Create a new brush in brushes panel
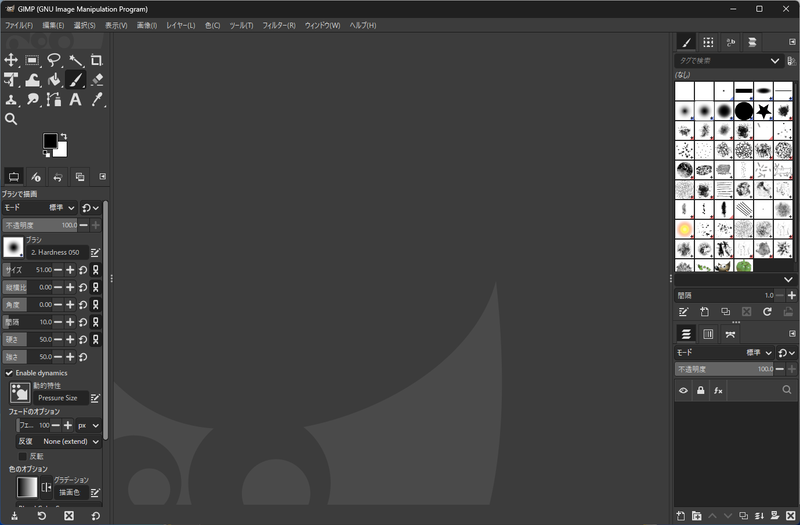 pyautogui.click(x=704, y=312)
